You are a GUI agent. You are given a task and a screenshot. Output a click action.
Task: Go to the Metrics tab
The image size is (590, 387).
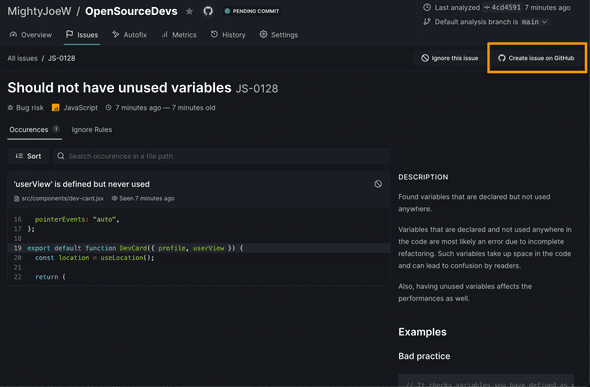point(179,35)
